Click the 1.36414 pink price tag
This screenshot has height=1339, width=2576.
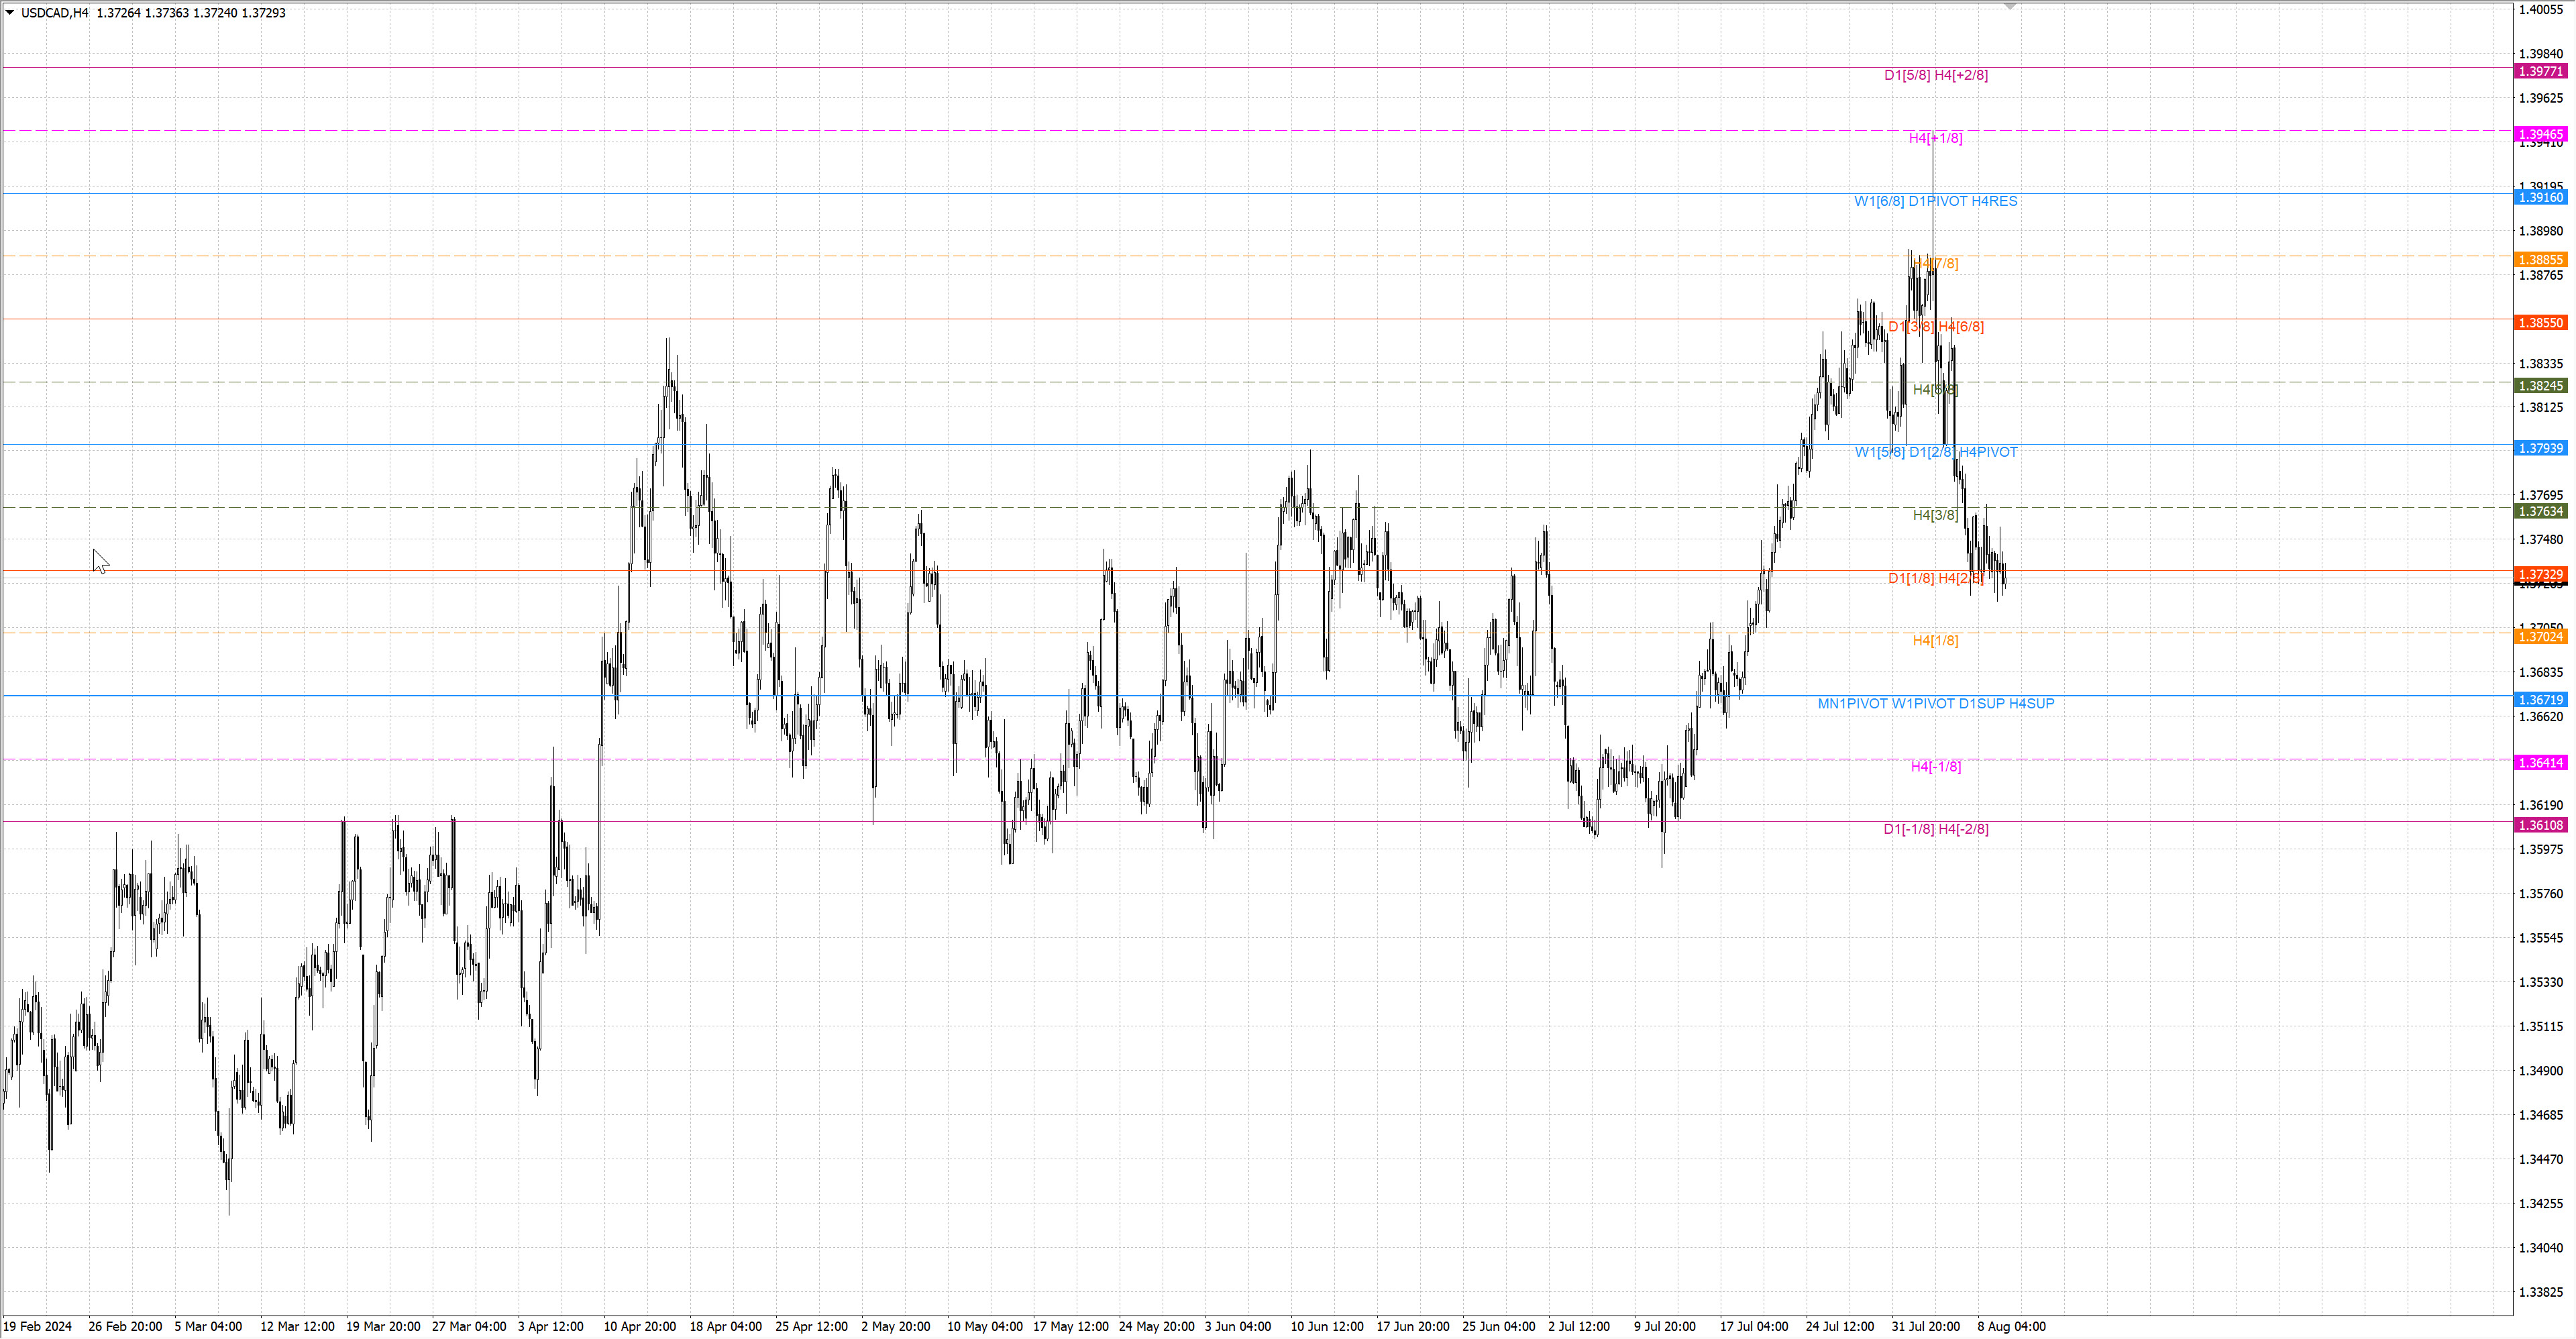tap(2540, 763)
